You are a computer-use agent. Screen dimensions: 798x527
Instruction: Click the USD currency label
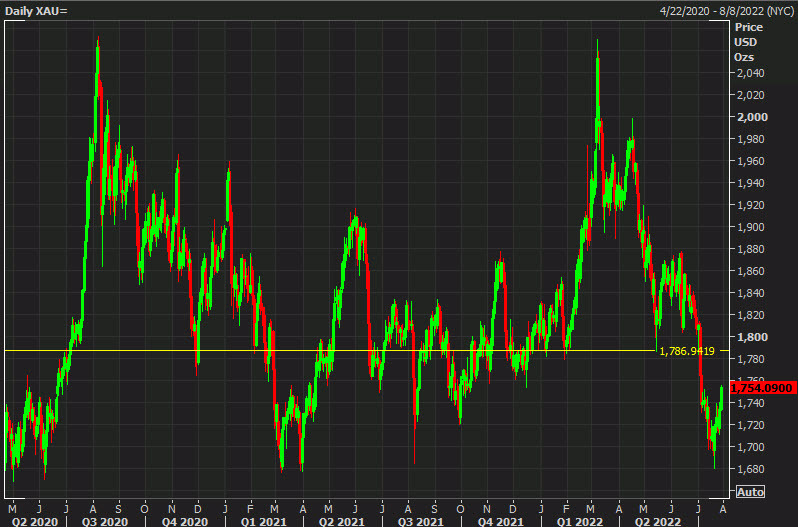(746, 42)
